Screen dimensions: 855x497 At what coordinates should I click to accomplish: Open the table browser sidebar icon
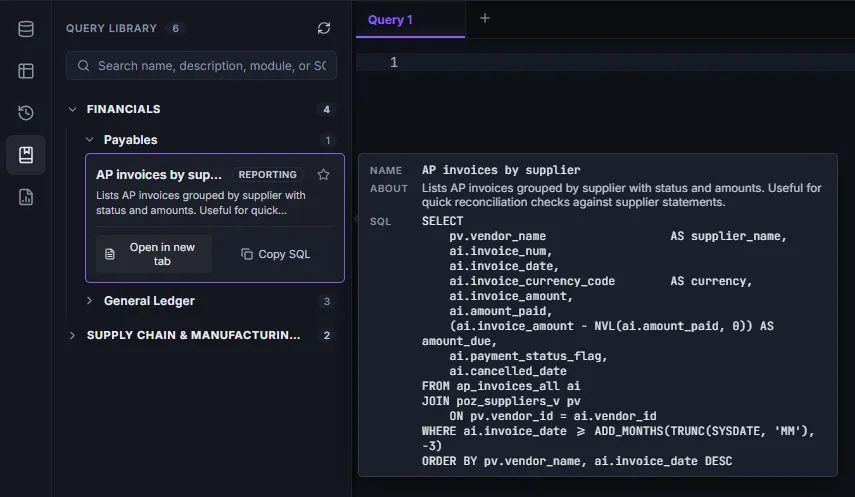click(x=26, y=71)
